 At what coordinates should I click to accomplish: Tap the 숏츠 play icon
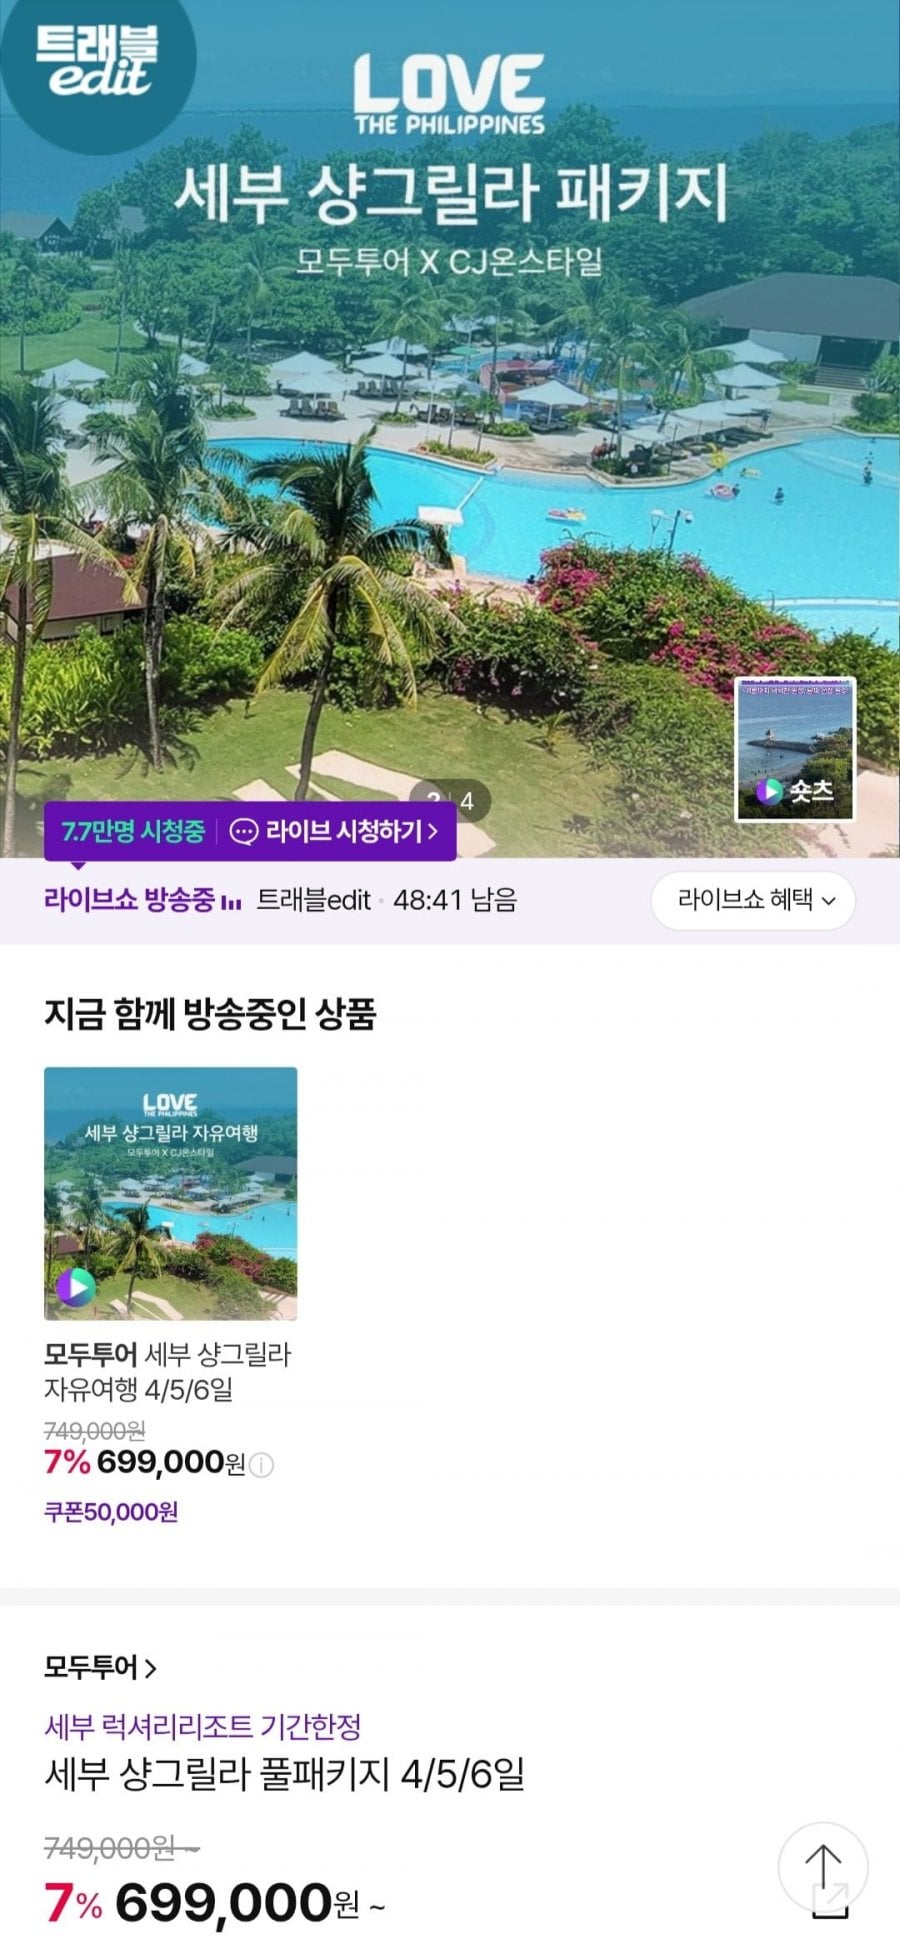(x=768, y=791)
